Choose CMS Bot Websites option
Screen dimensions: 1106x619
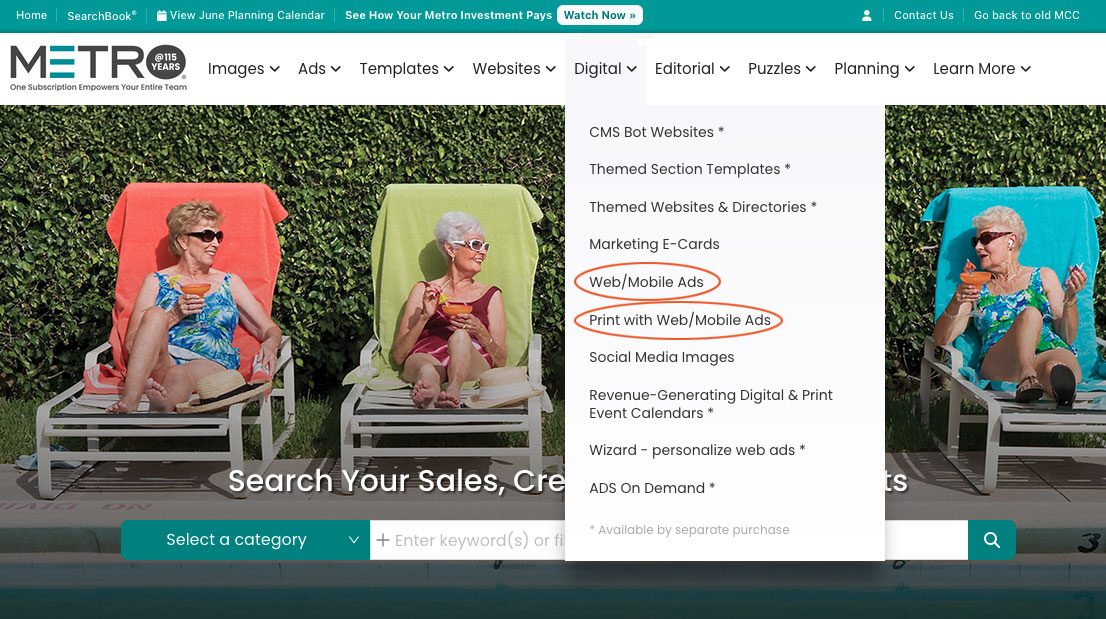point(656,132)
